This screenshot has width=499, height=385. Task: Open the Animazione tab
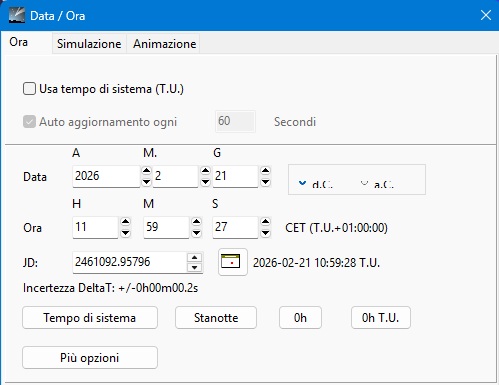(164, 44)
